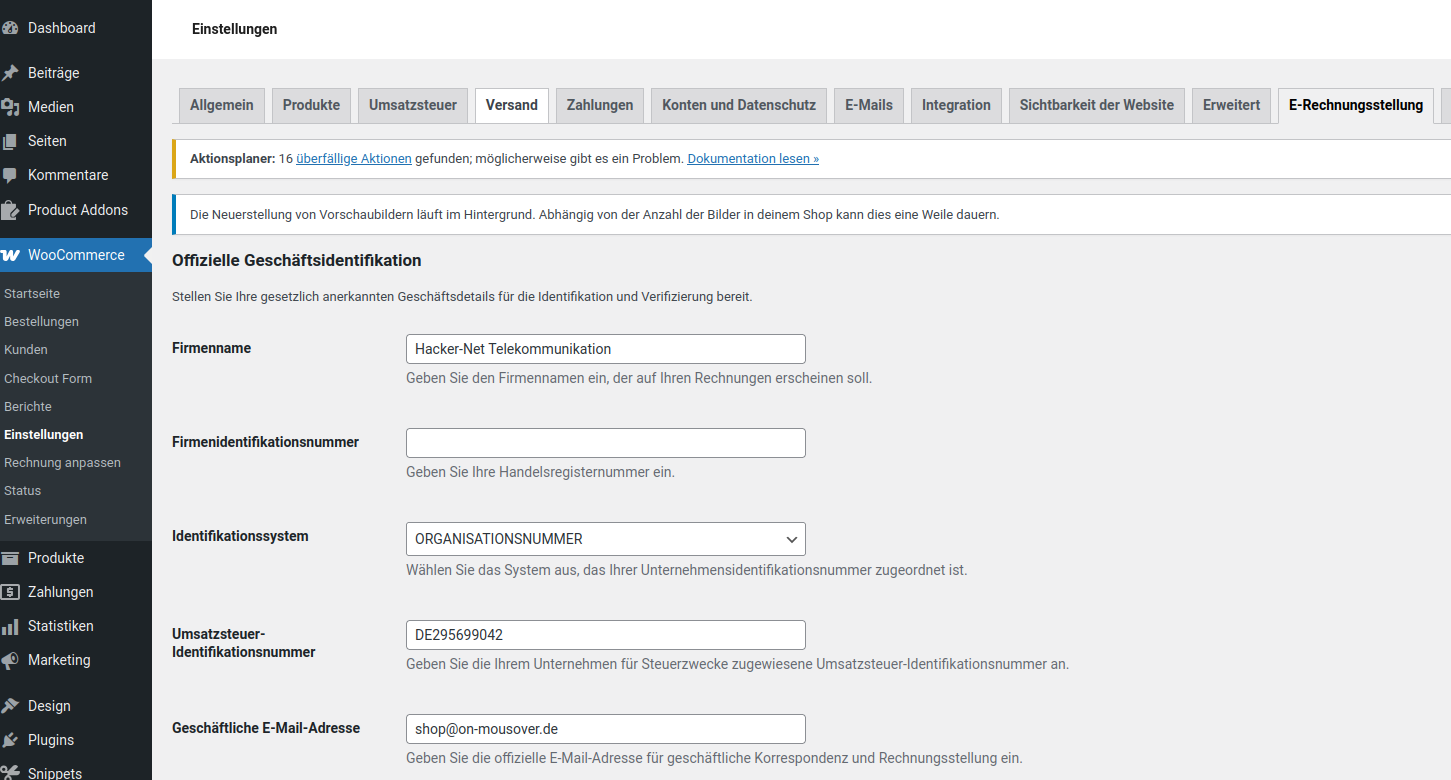
Task: Open Bestellungen in the WooCommerce submenu
Action: pyautogui.click(x=41, y=322)
